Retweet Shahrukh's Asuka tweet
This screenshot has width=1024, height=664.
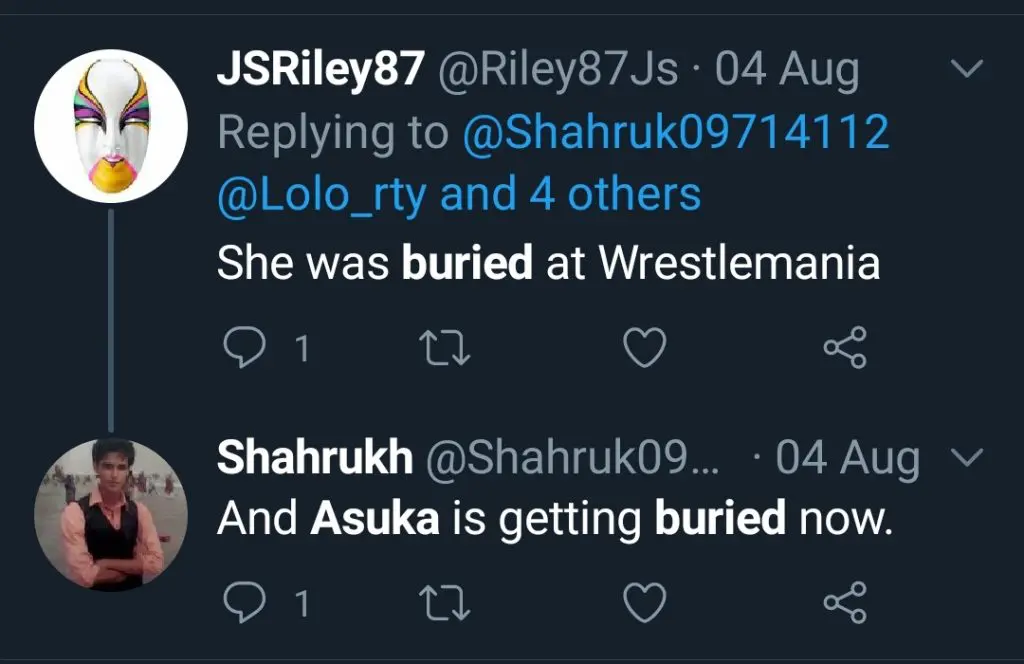pos(443,602)
